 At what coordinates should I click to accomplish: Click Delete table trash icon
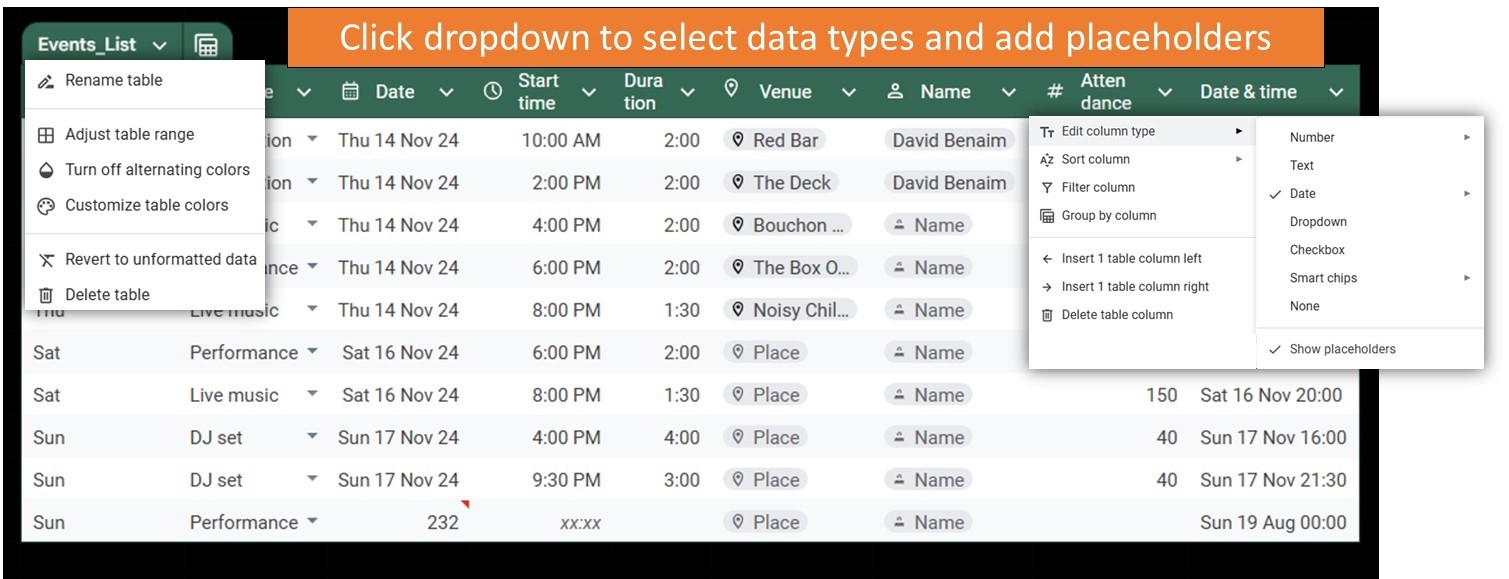tap(46, 295)
